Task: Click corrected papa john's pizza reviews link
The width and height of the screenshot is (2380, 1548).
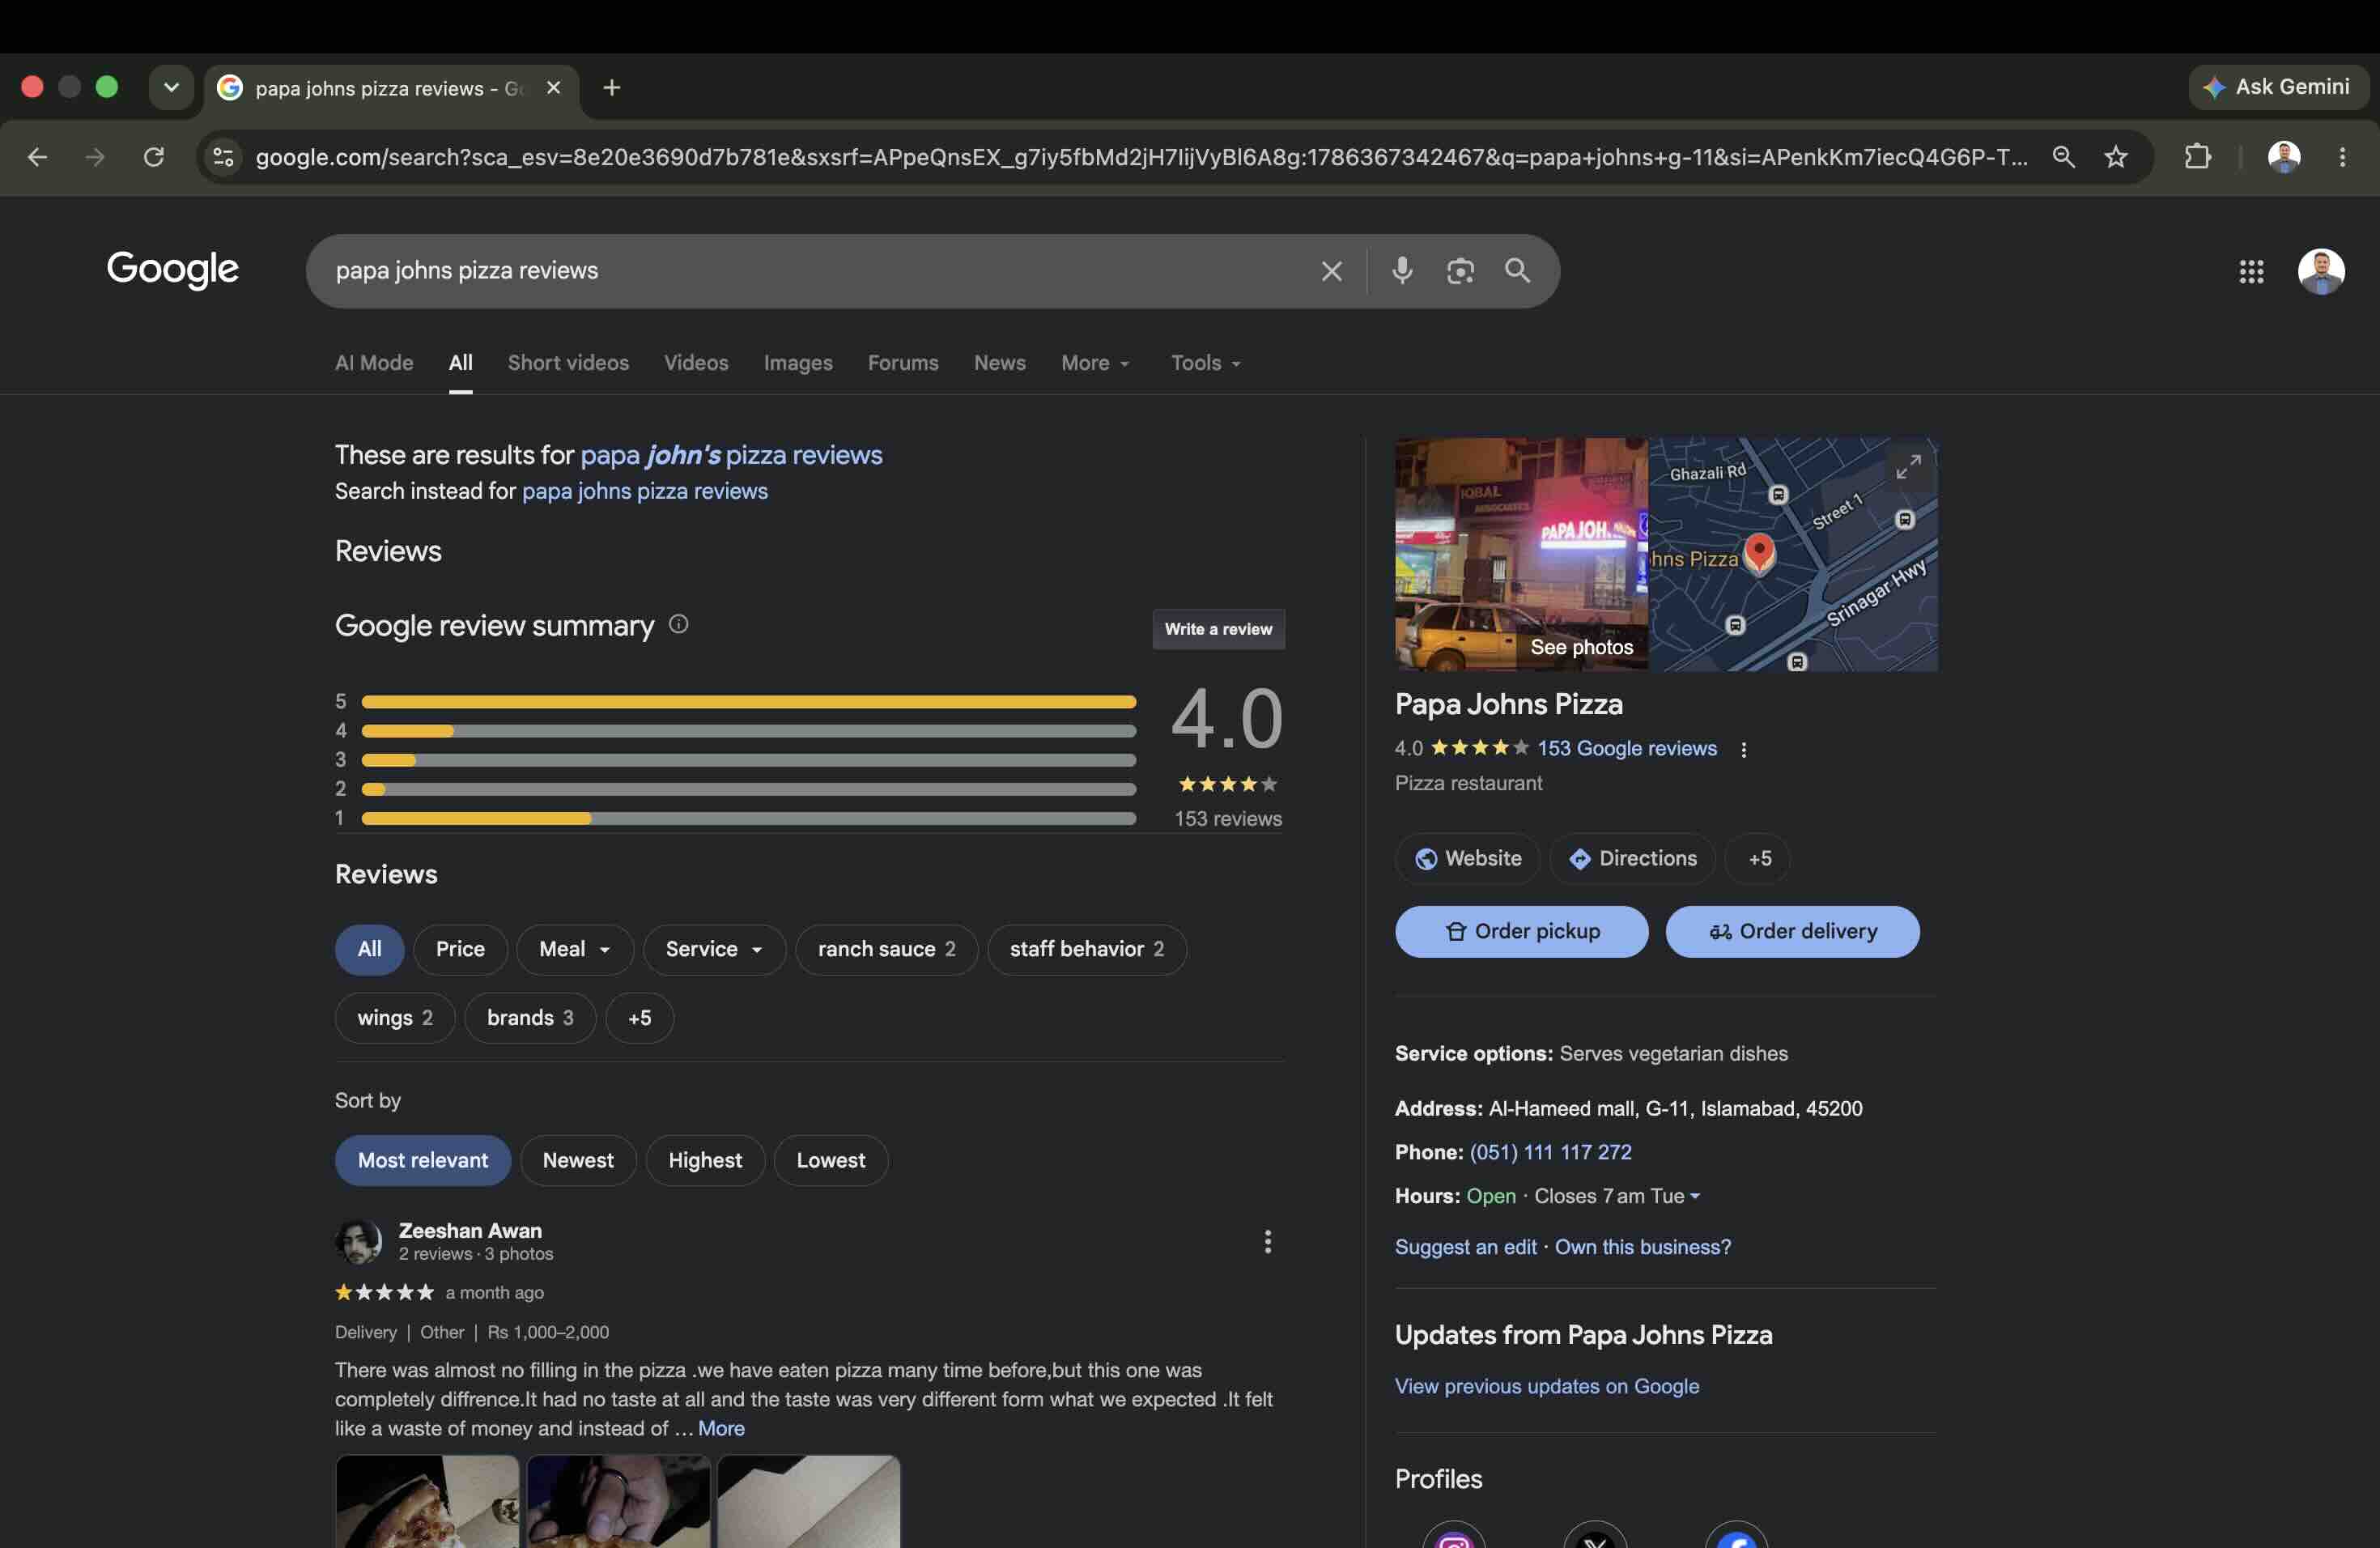Action: (731, 455)
